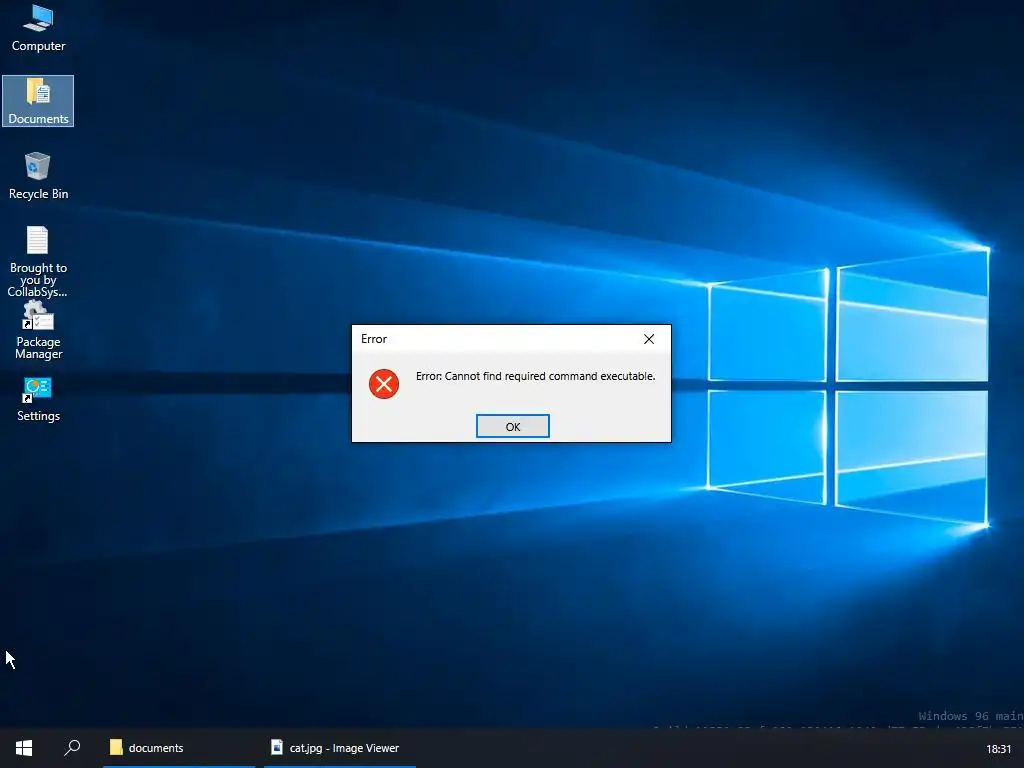Click the Error dialog title bar text

tap(374, 339)
